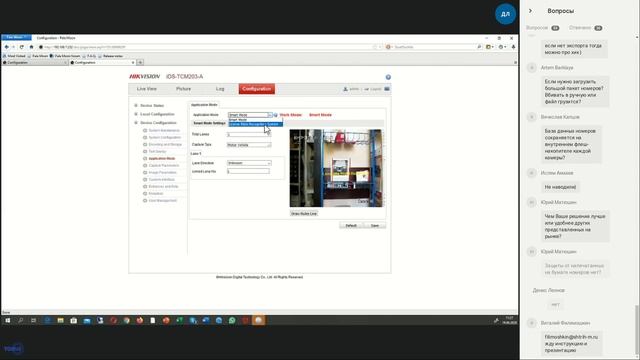Choose Smart Mode in the dropdown list
Screen dimensions: 640x360
pos(238,120)
